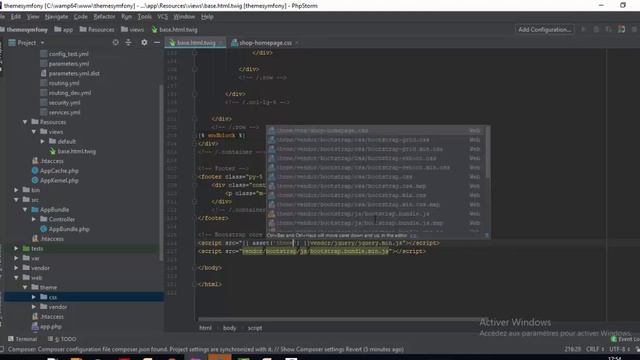This screenshot has width=640, height=360.
Task: Open the Run menu
Action: [x=127, y=17]
